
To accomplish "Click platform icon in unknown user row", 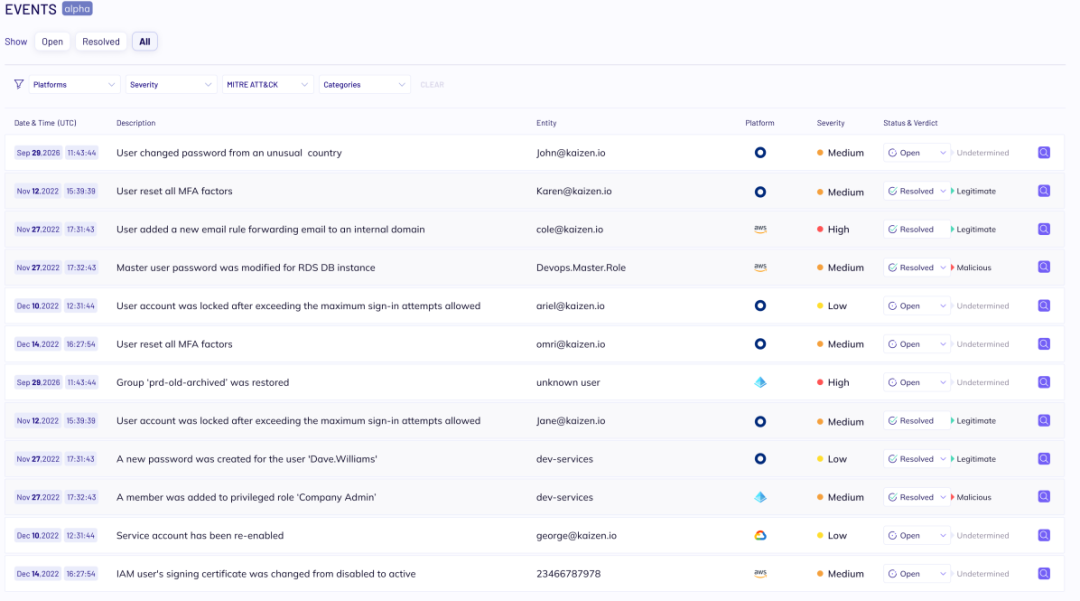I will (760, 382).
